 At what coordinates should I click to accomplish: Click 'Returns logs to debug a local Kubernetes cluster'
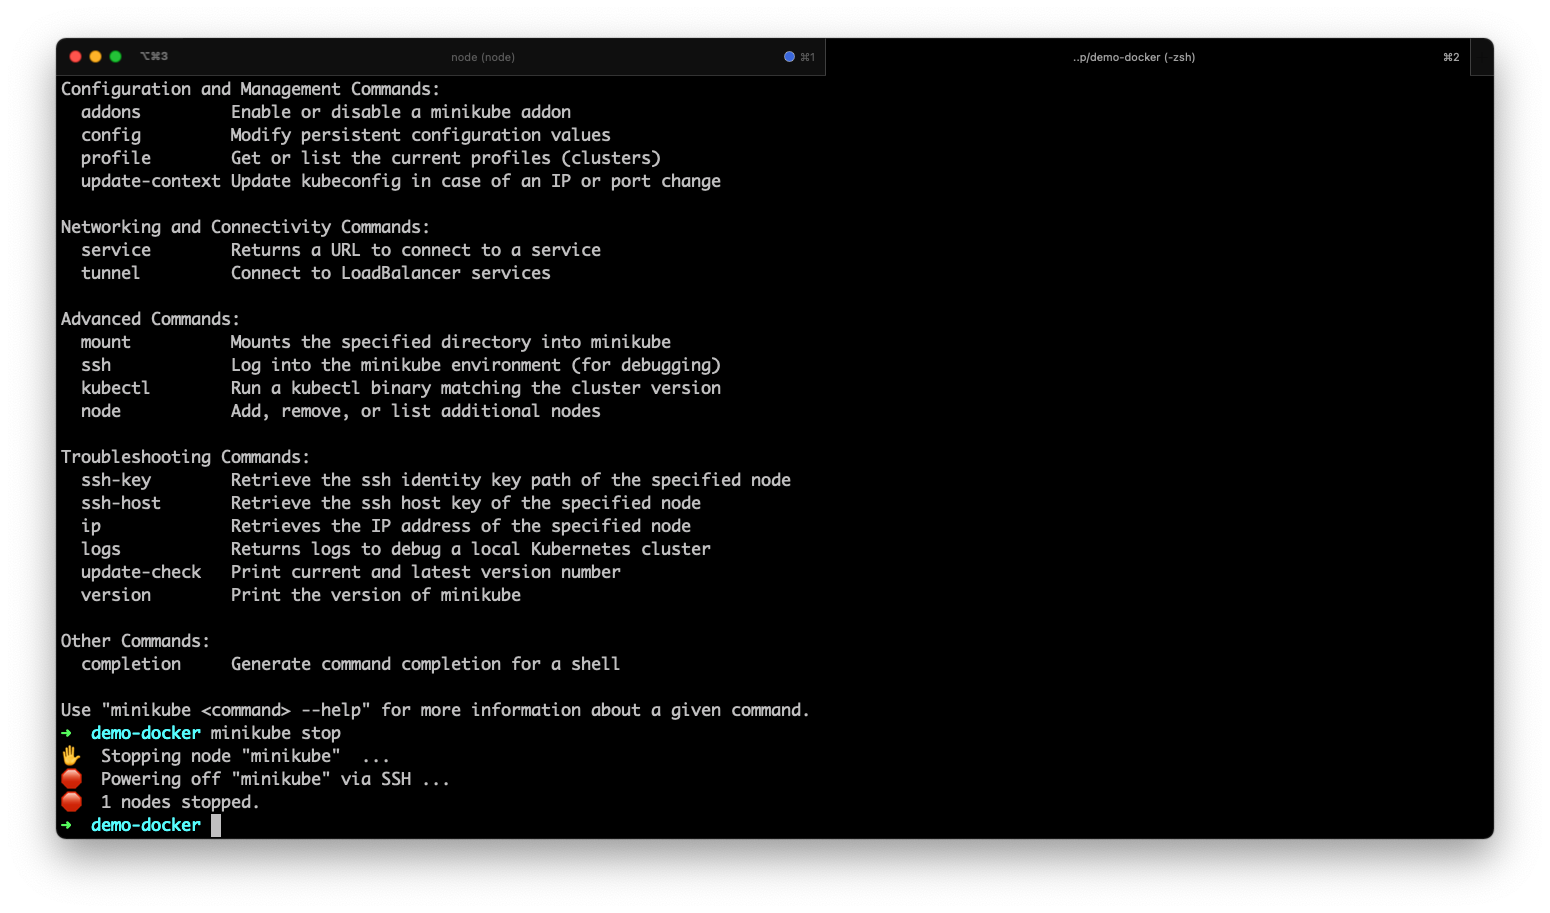tap(471, 549)
